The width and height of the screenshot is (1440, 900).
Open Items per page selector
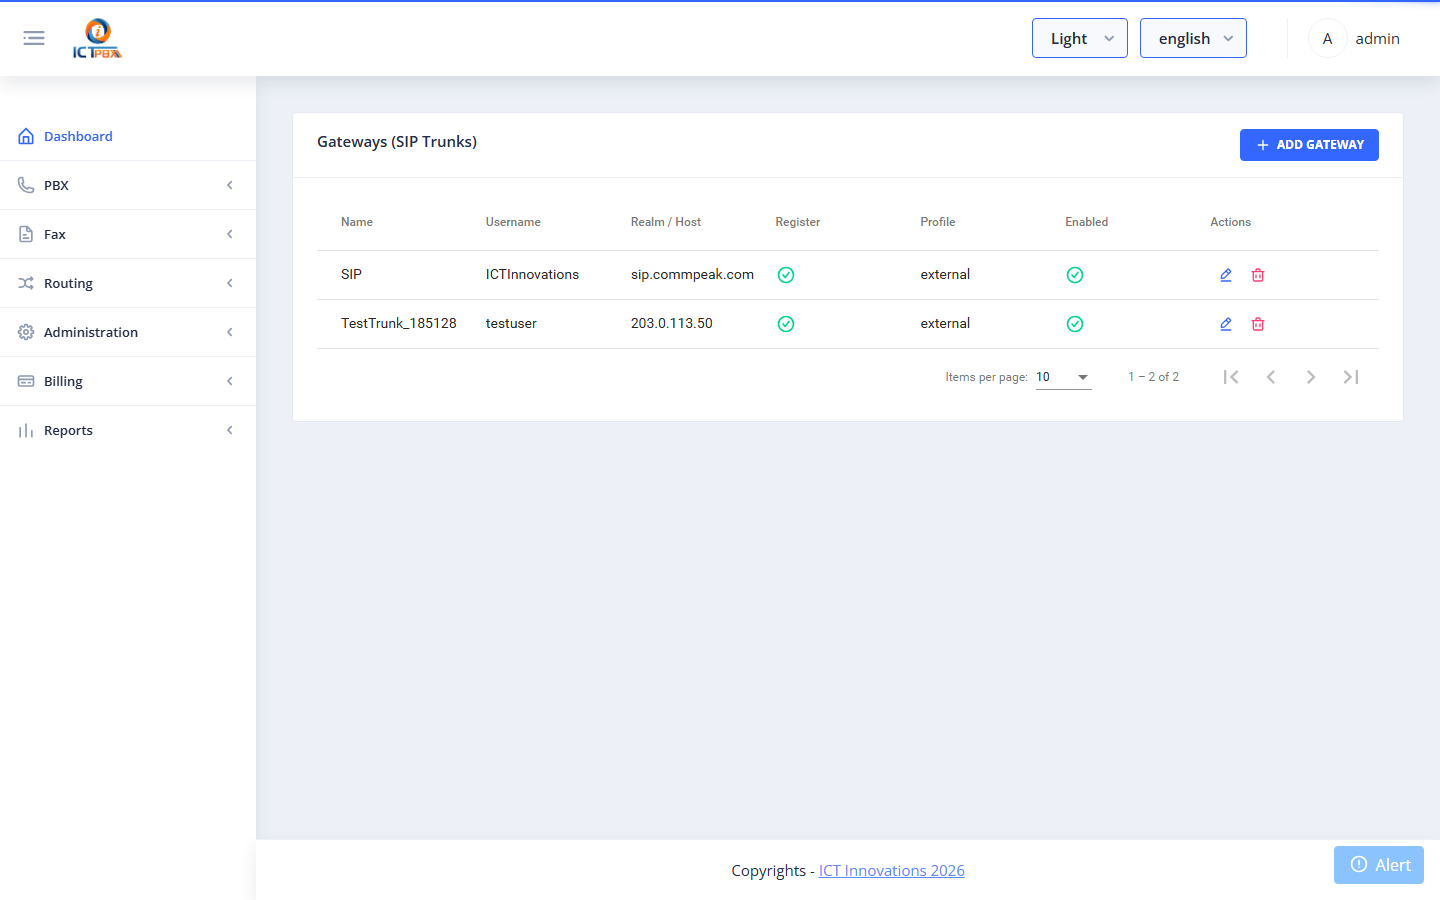pos(1063,377)
